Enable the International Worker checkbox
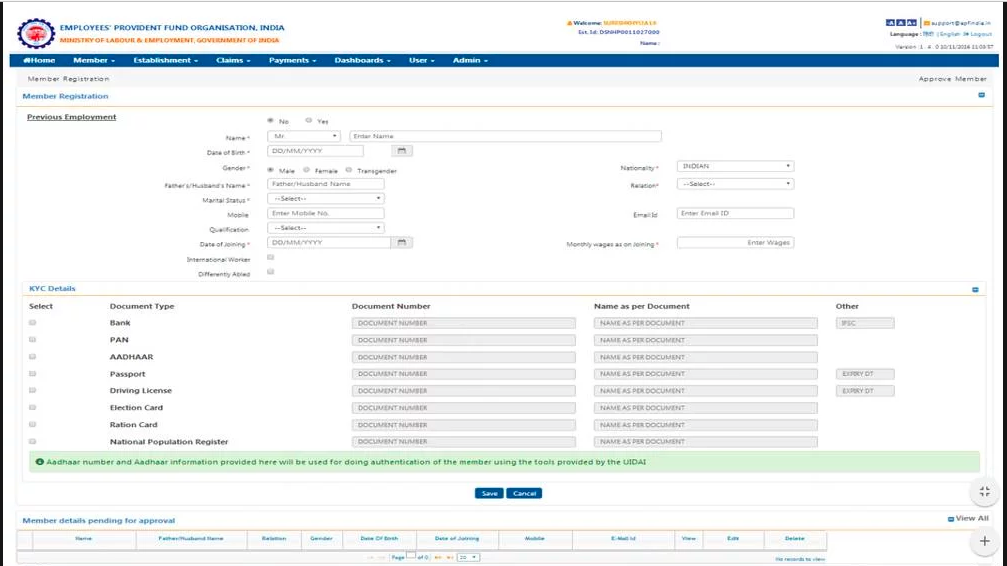 (x=271, y=258)
